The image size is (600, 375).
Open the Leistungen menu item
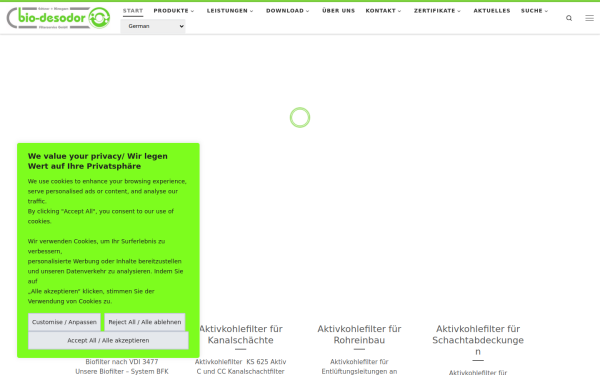click(x=227, y=11)
